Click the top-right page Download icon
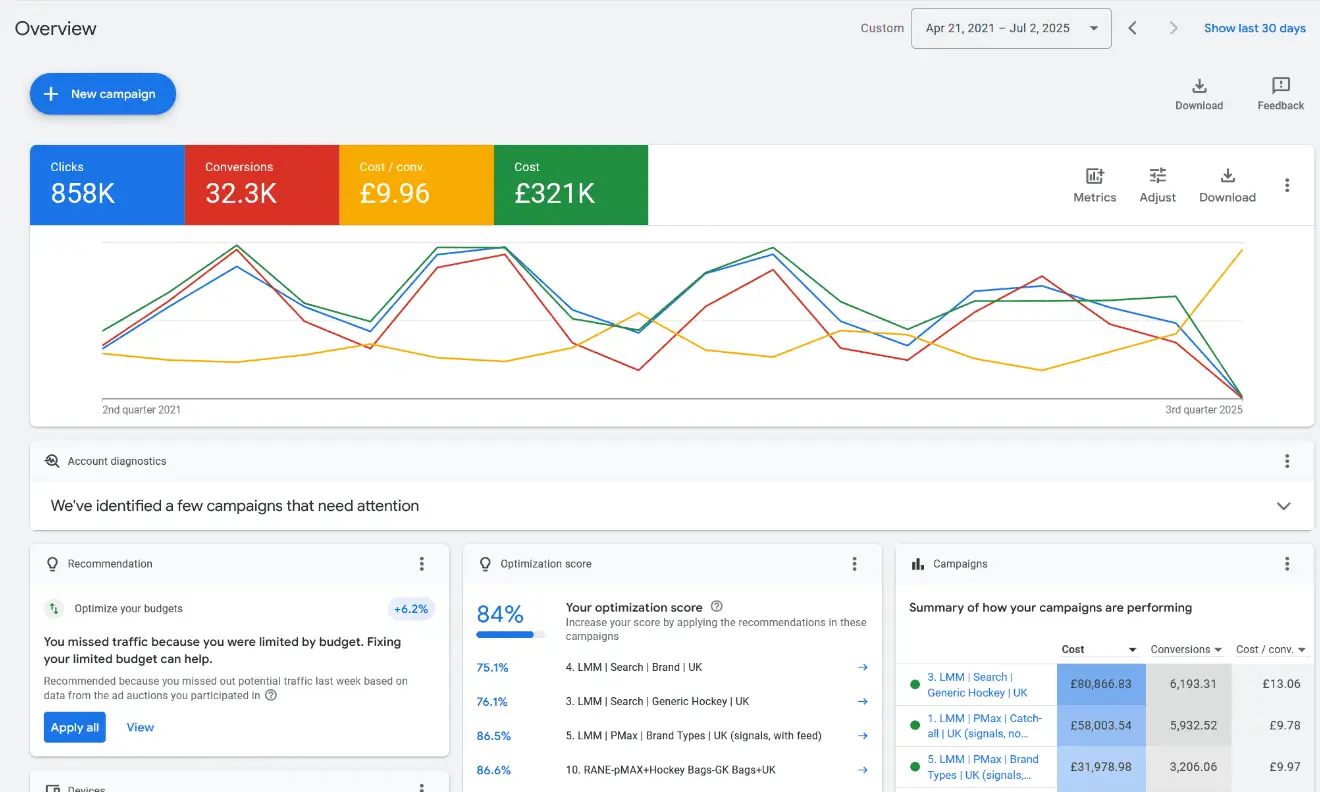 point(1199,86)
